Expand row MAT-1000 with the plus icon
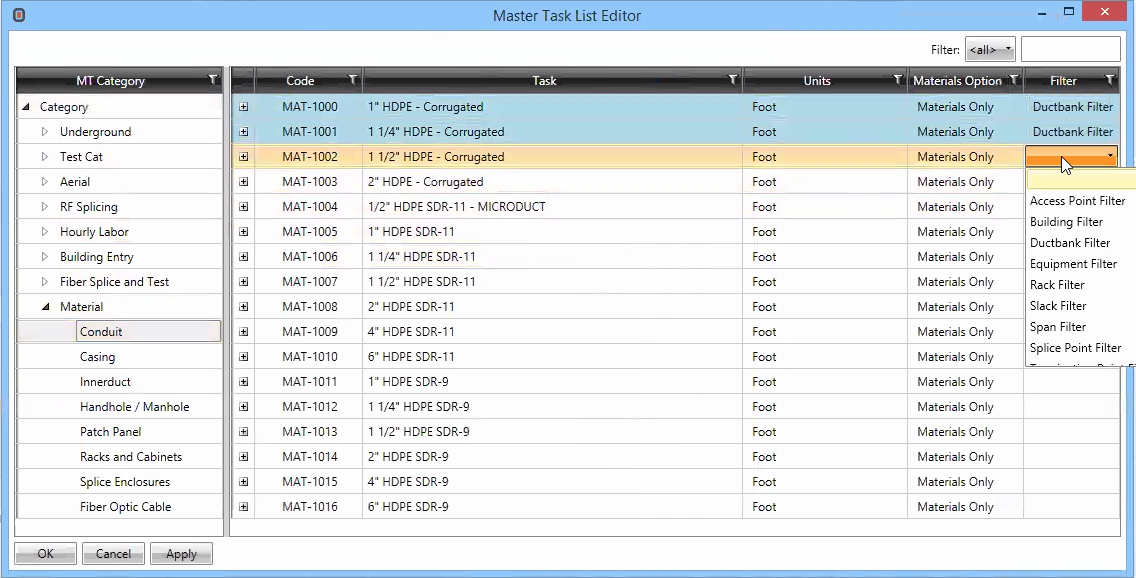Screen dimensions: 1136x578 click(x=243, y=106)
